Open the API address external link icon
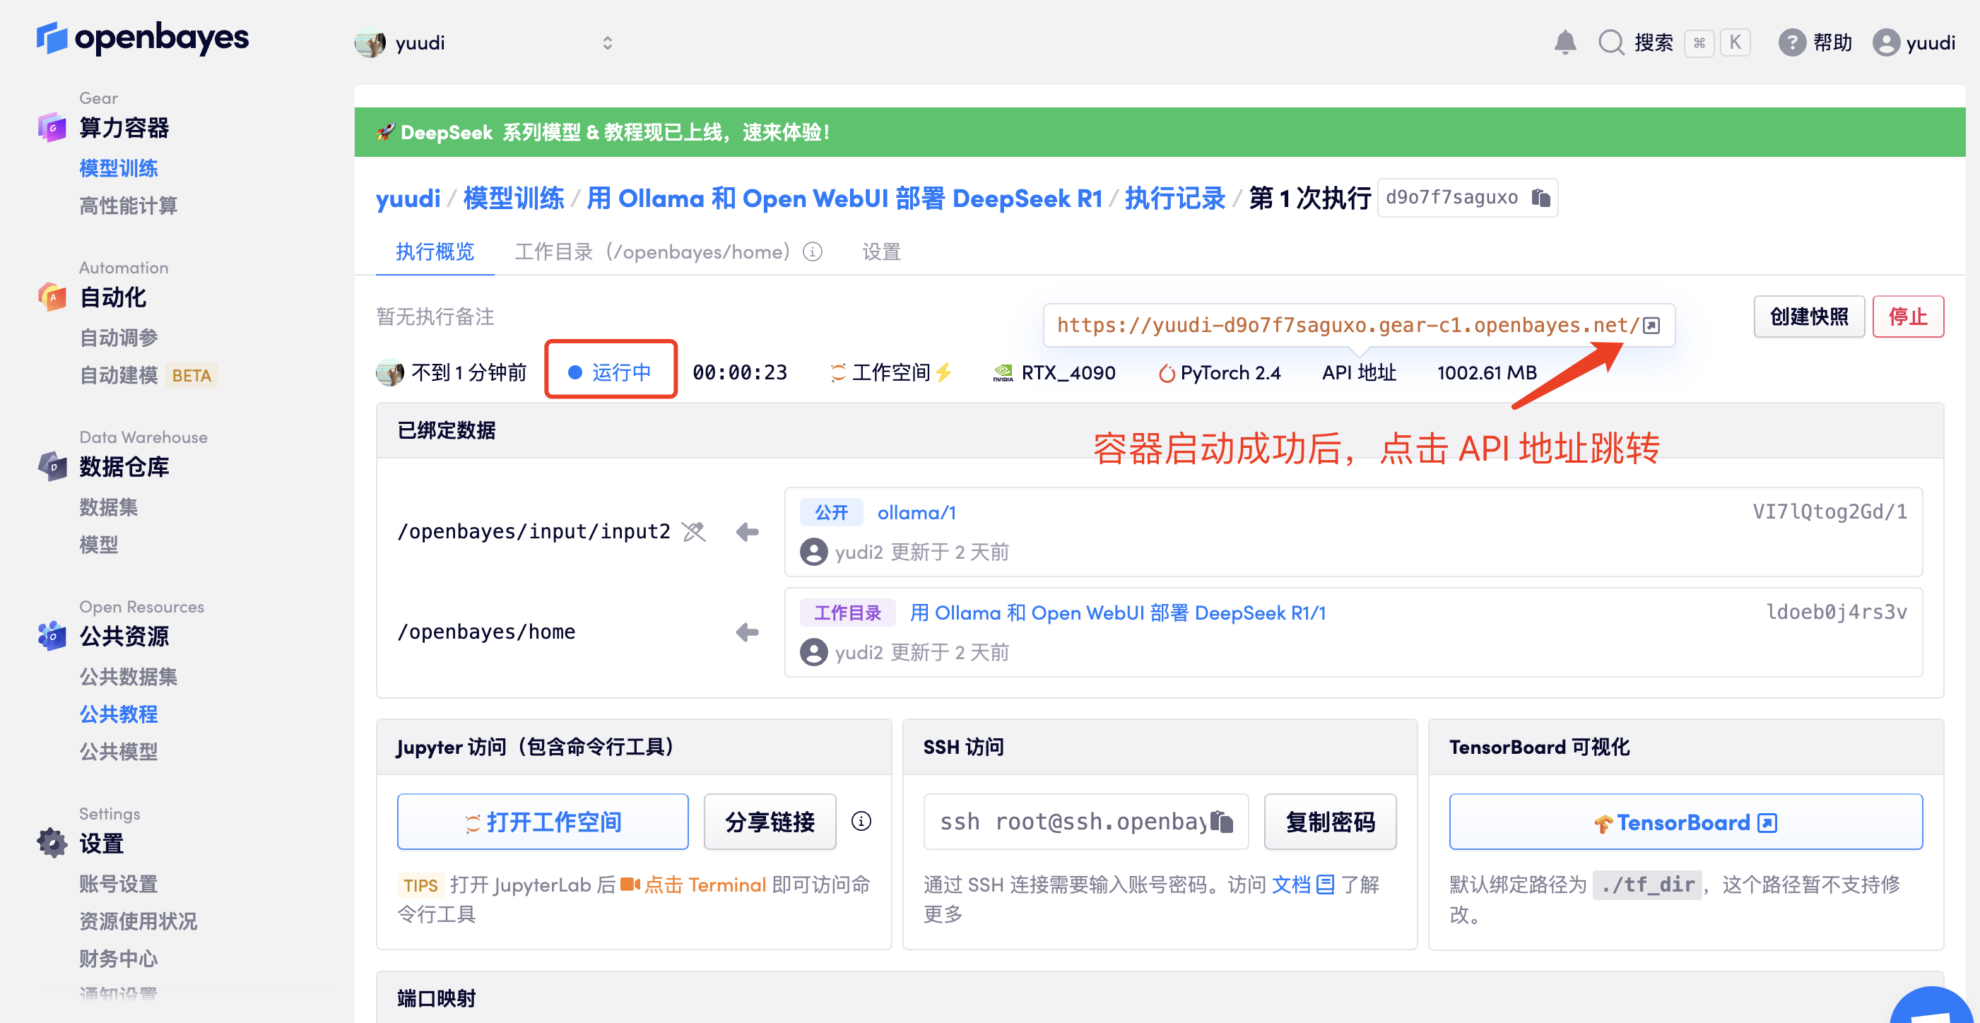 pyautogui.click(x=1651, y=326)
